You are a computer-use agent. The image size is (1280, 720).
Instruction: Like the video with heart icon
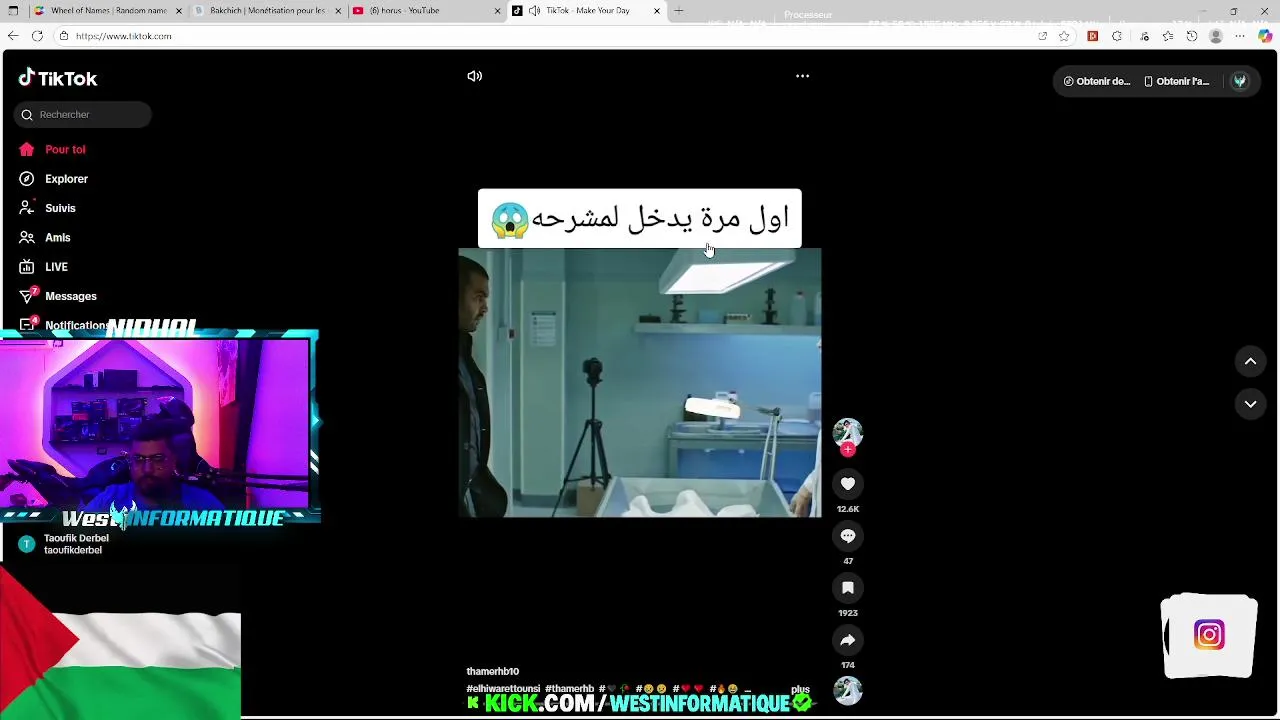848,484
